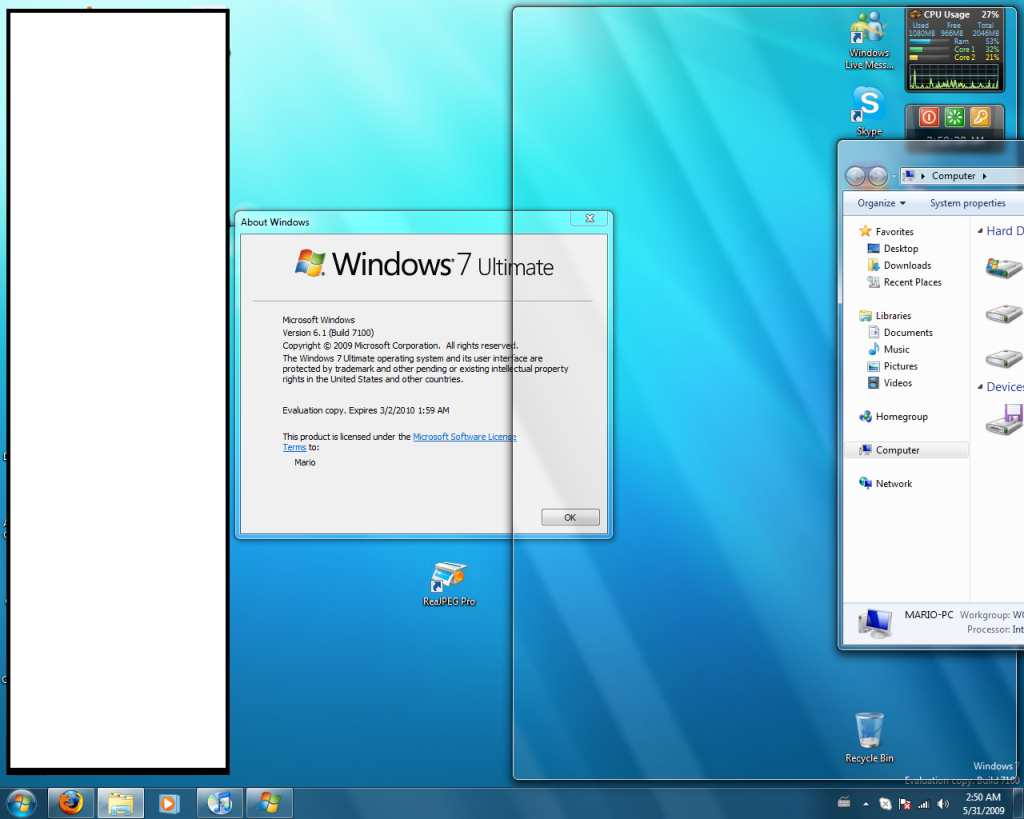Click System properties in the Explorer toolbar
The height and width of the screenshot is (819, 1024).
[x=967, y=203]
